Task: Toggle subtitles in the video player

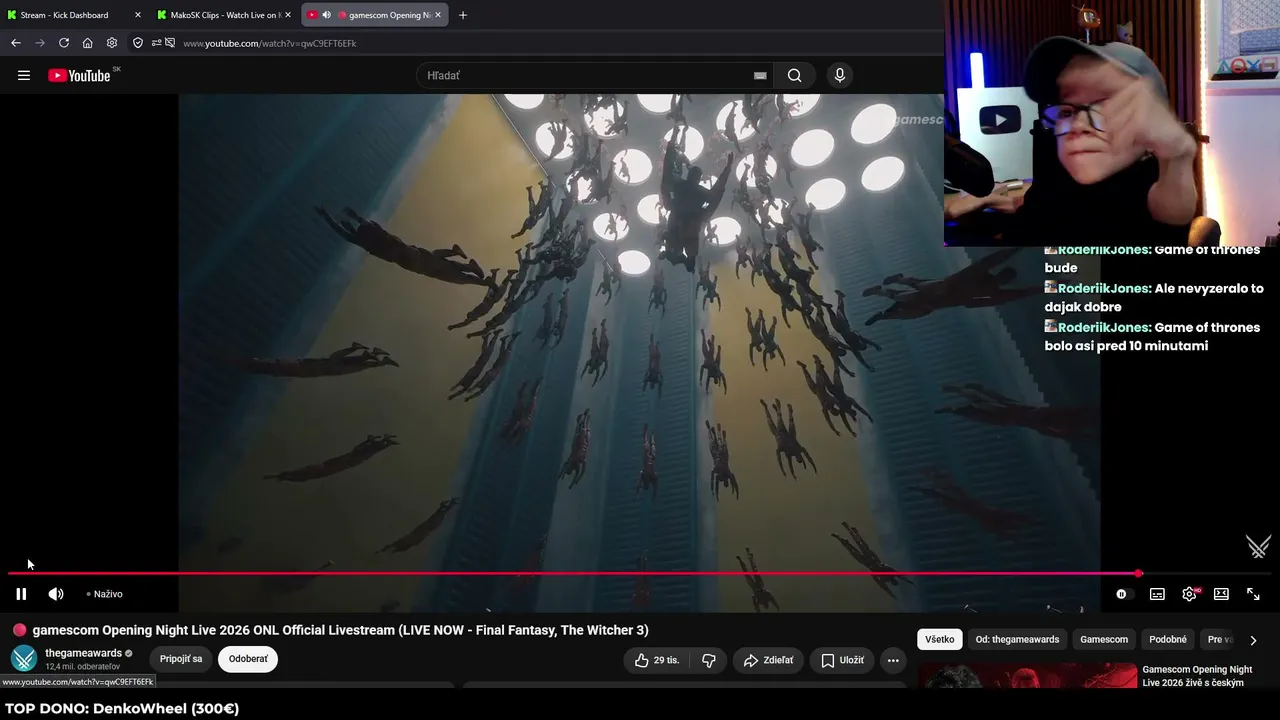Action: (1157, 594)
